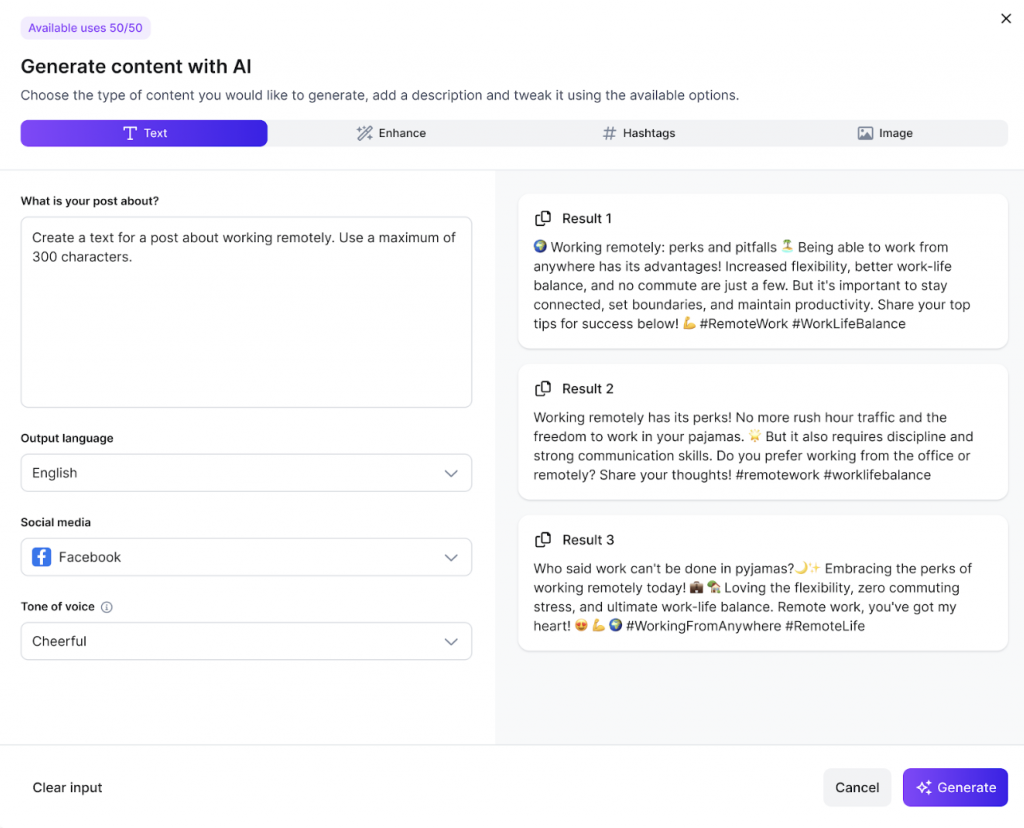This screenshot has width=1024, height=828.
Task: Click Clear input link
Action: coord(68,788)
